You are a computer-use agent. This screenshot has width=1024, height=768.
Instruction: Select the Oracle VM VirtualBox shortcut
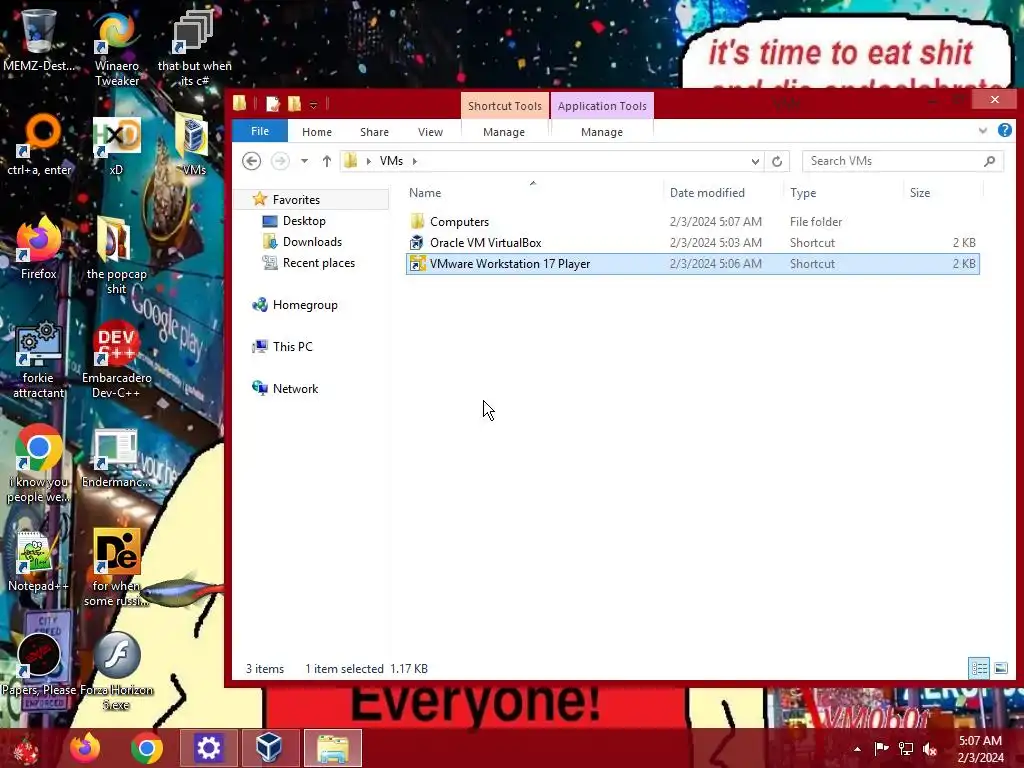tap(692, 242)
